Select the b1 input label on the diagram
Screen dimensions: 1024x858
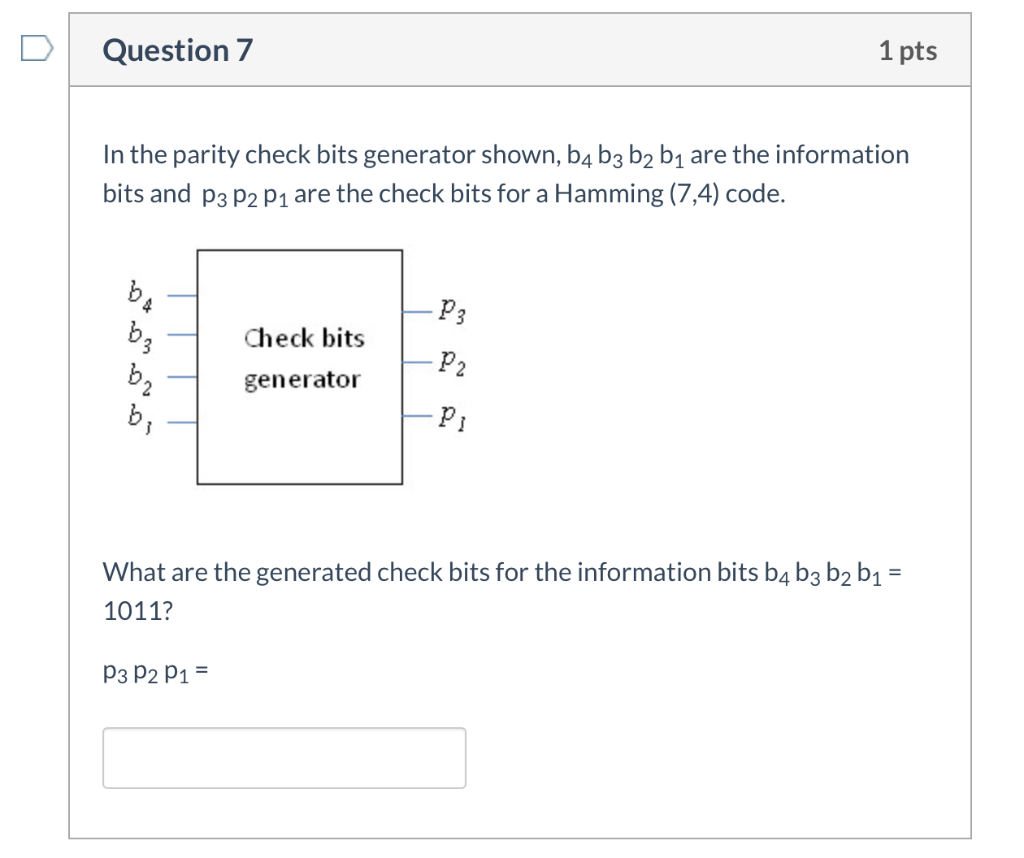(x=137, y=414)
